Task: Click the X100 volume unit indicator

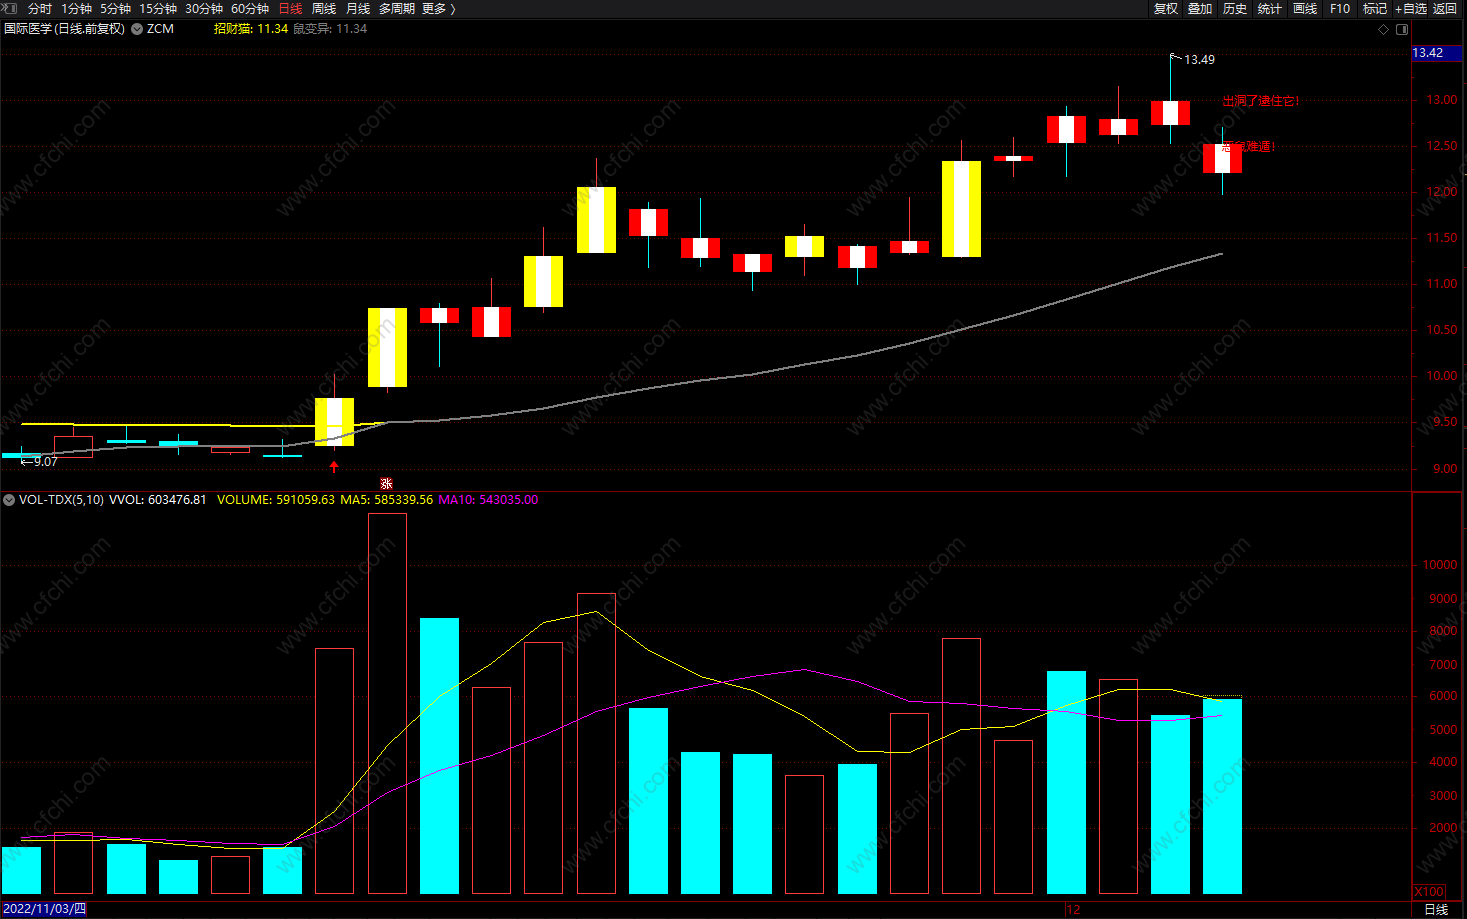Action: (x=1429, y=892)
